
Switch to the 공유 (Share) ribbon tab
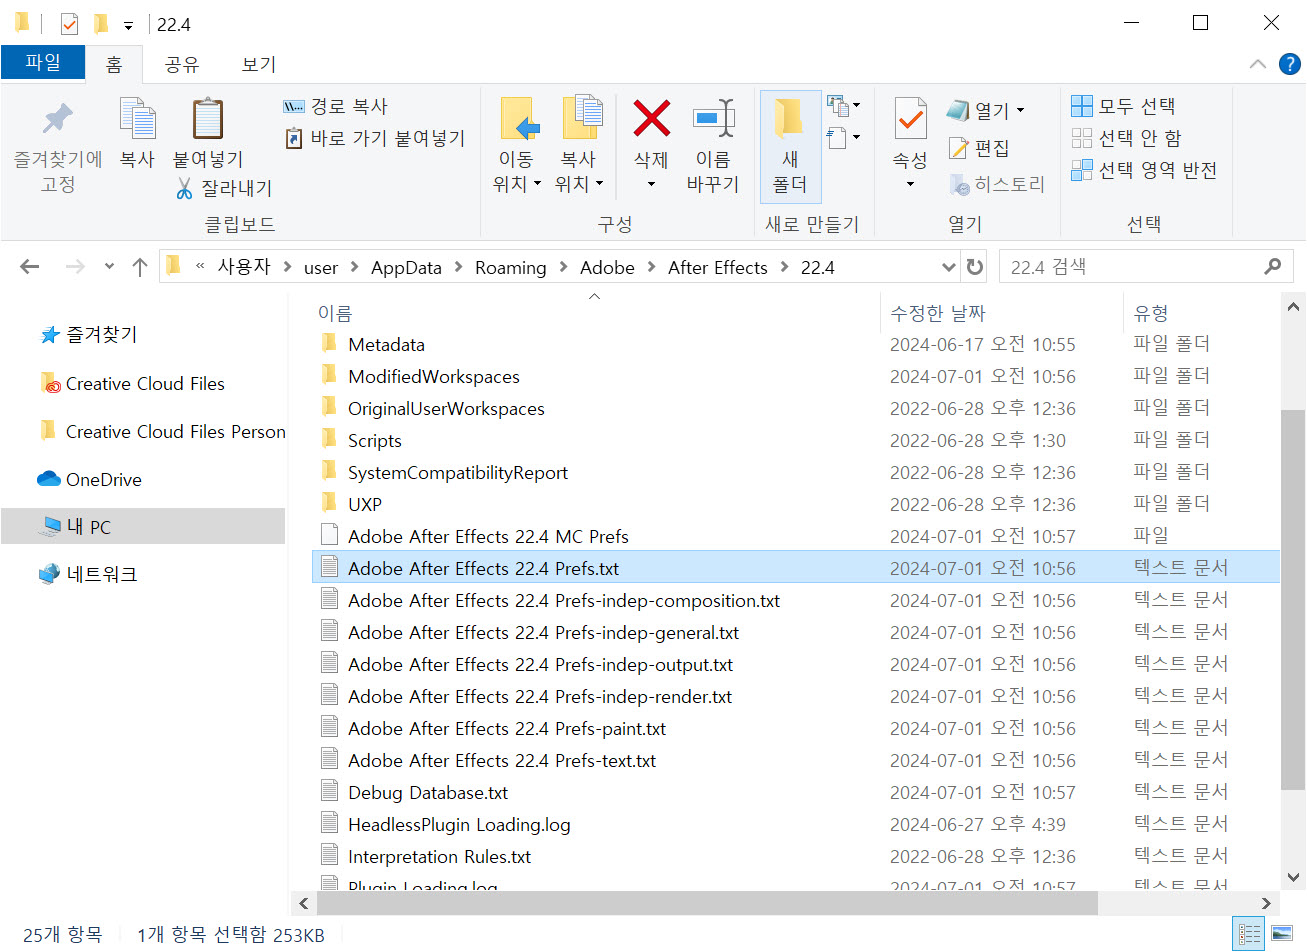[x=182, y=64]
